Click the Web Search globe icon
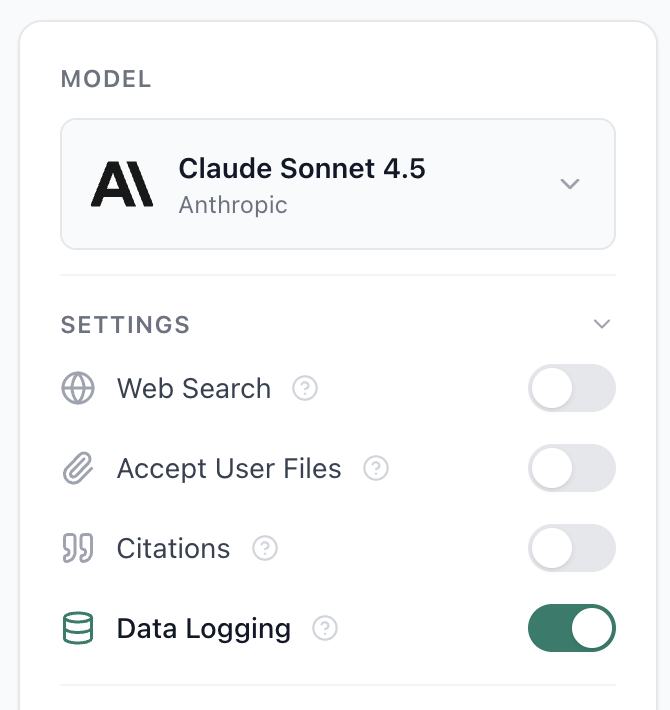 [x=78, y=388]
